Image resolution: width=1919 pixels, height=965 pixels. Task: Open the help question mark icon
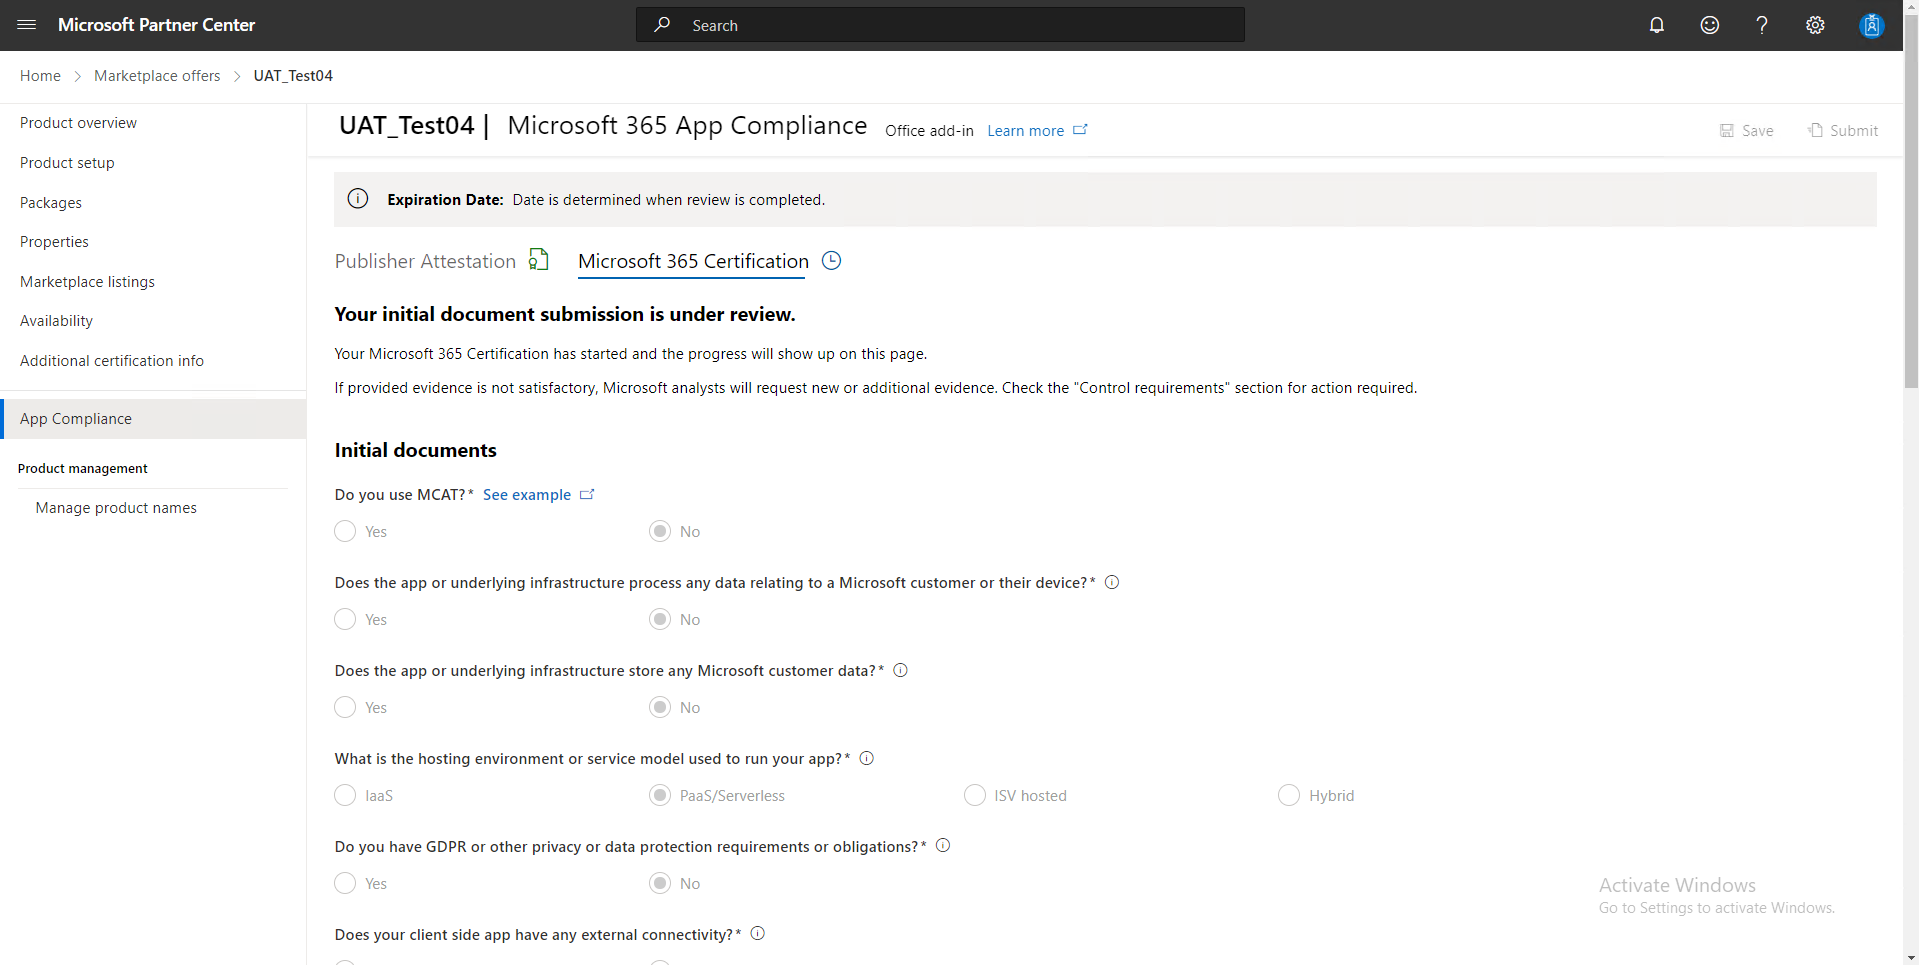pos(1762,25)
